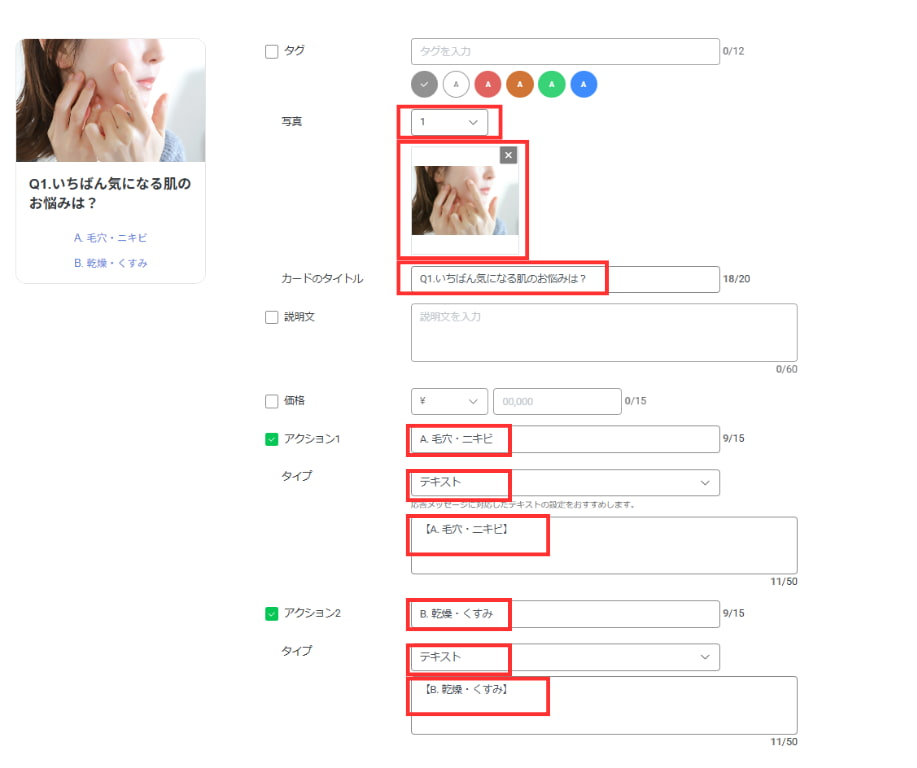Pick the red tag color circle
917x768 pixels.
tap(488, 84)
